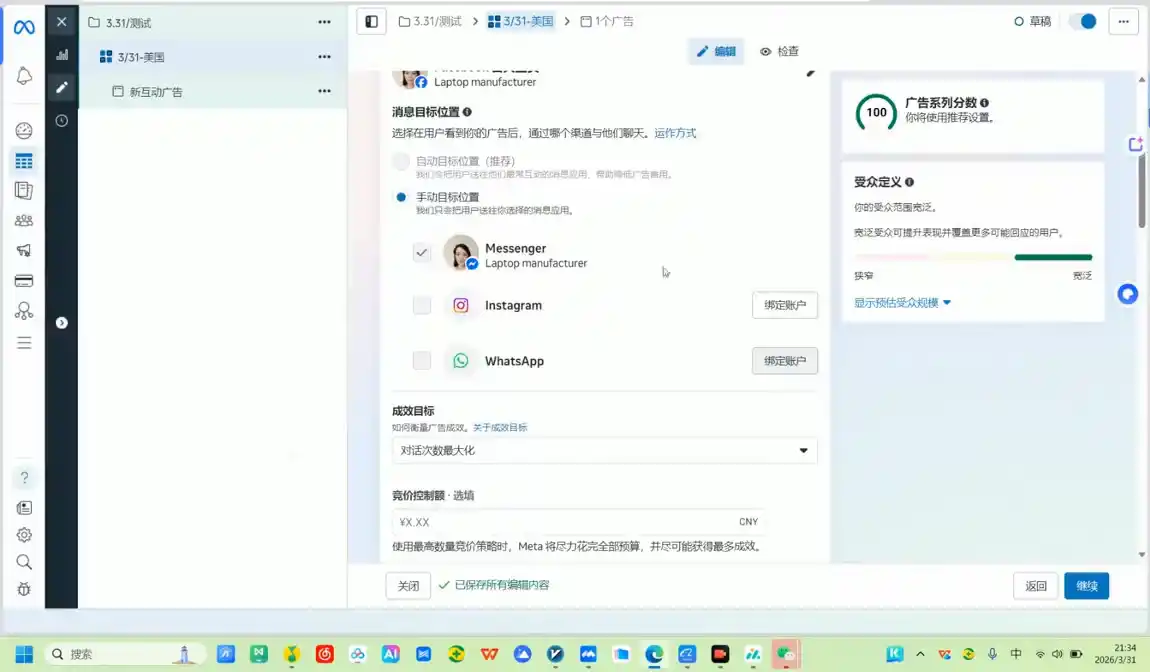This screenshot has width=1150, height=672.
Task: Open the clock history icon
Action: (x=62, y=121)
